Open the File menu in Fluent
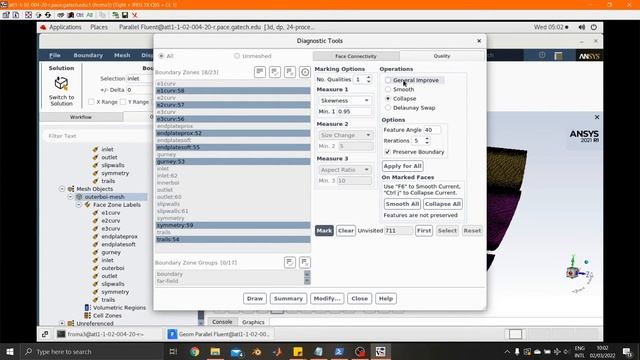640x360 pixels. pos(55,55)
